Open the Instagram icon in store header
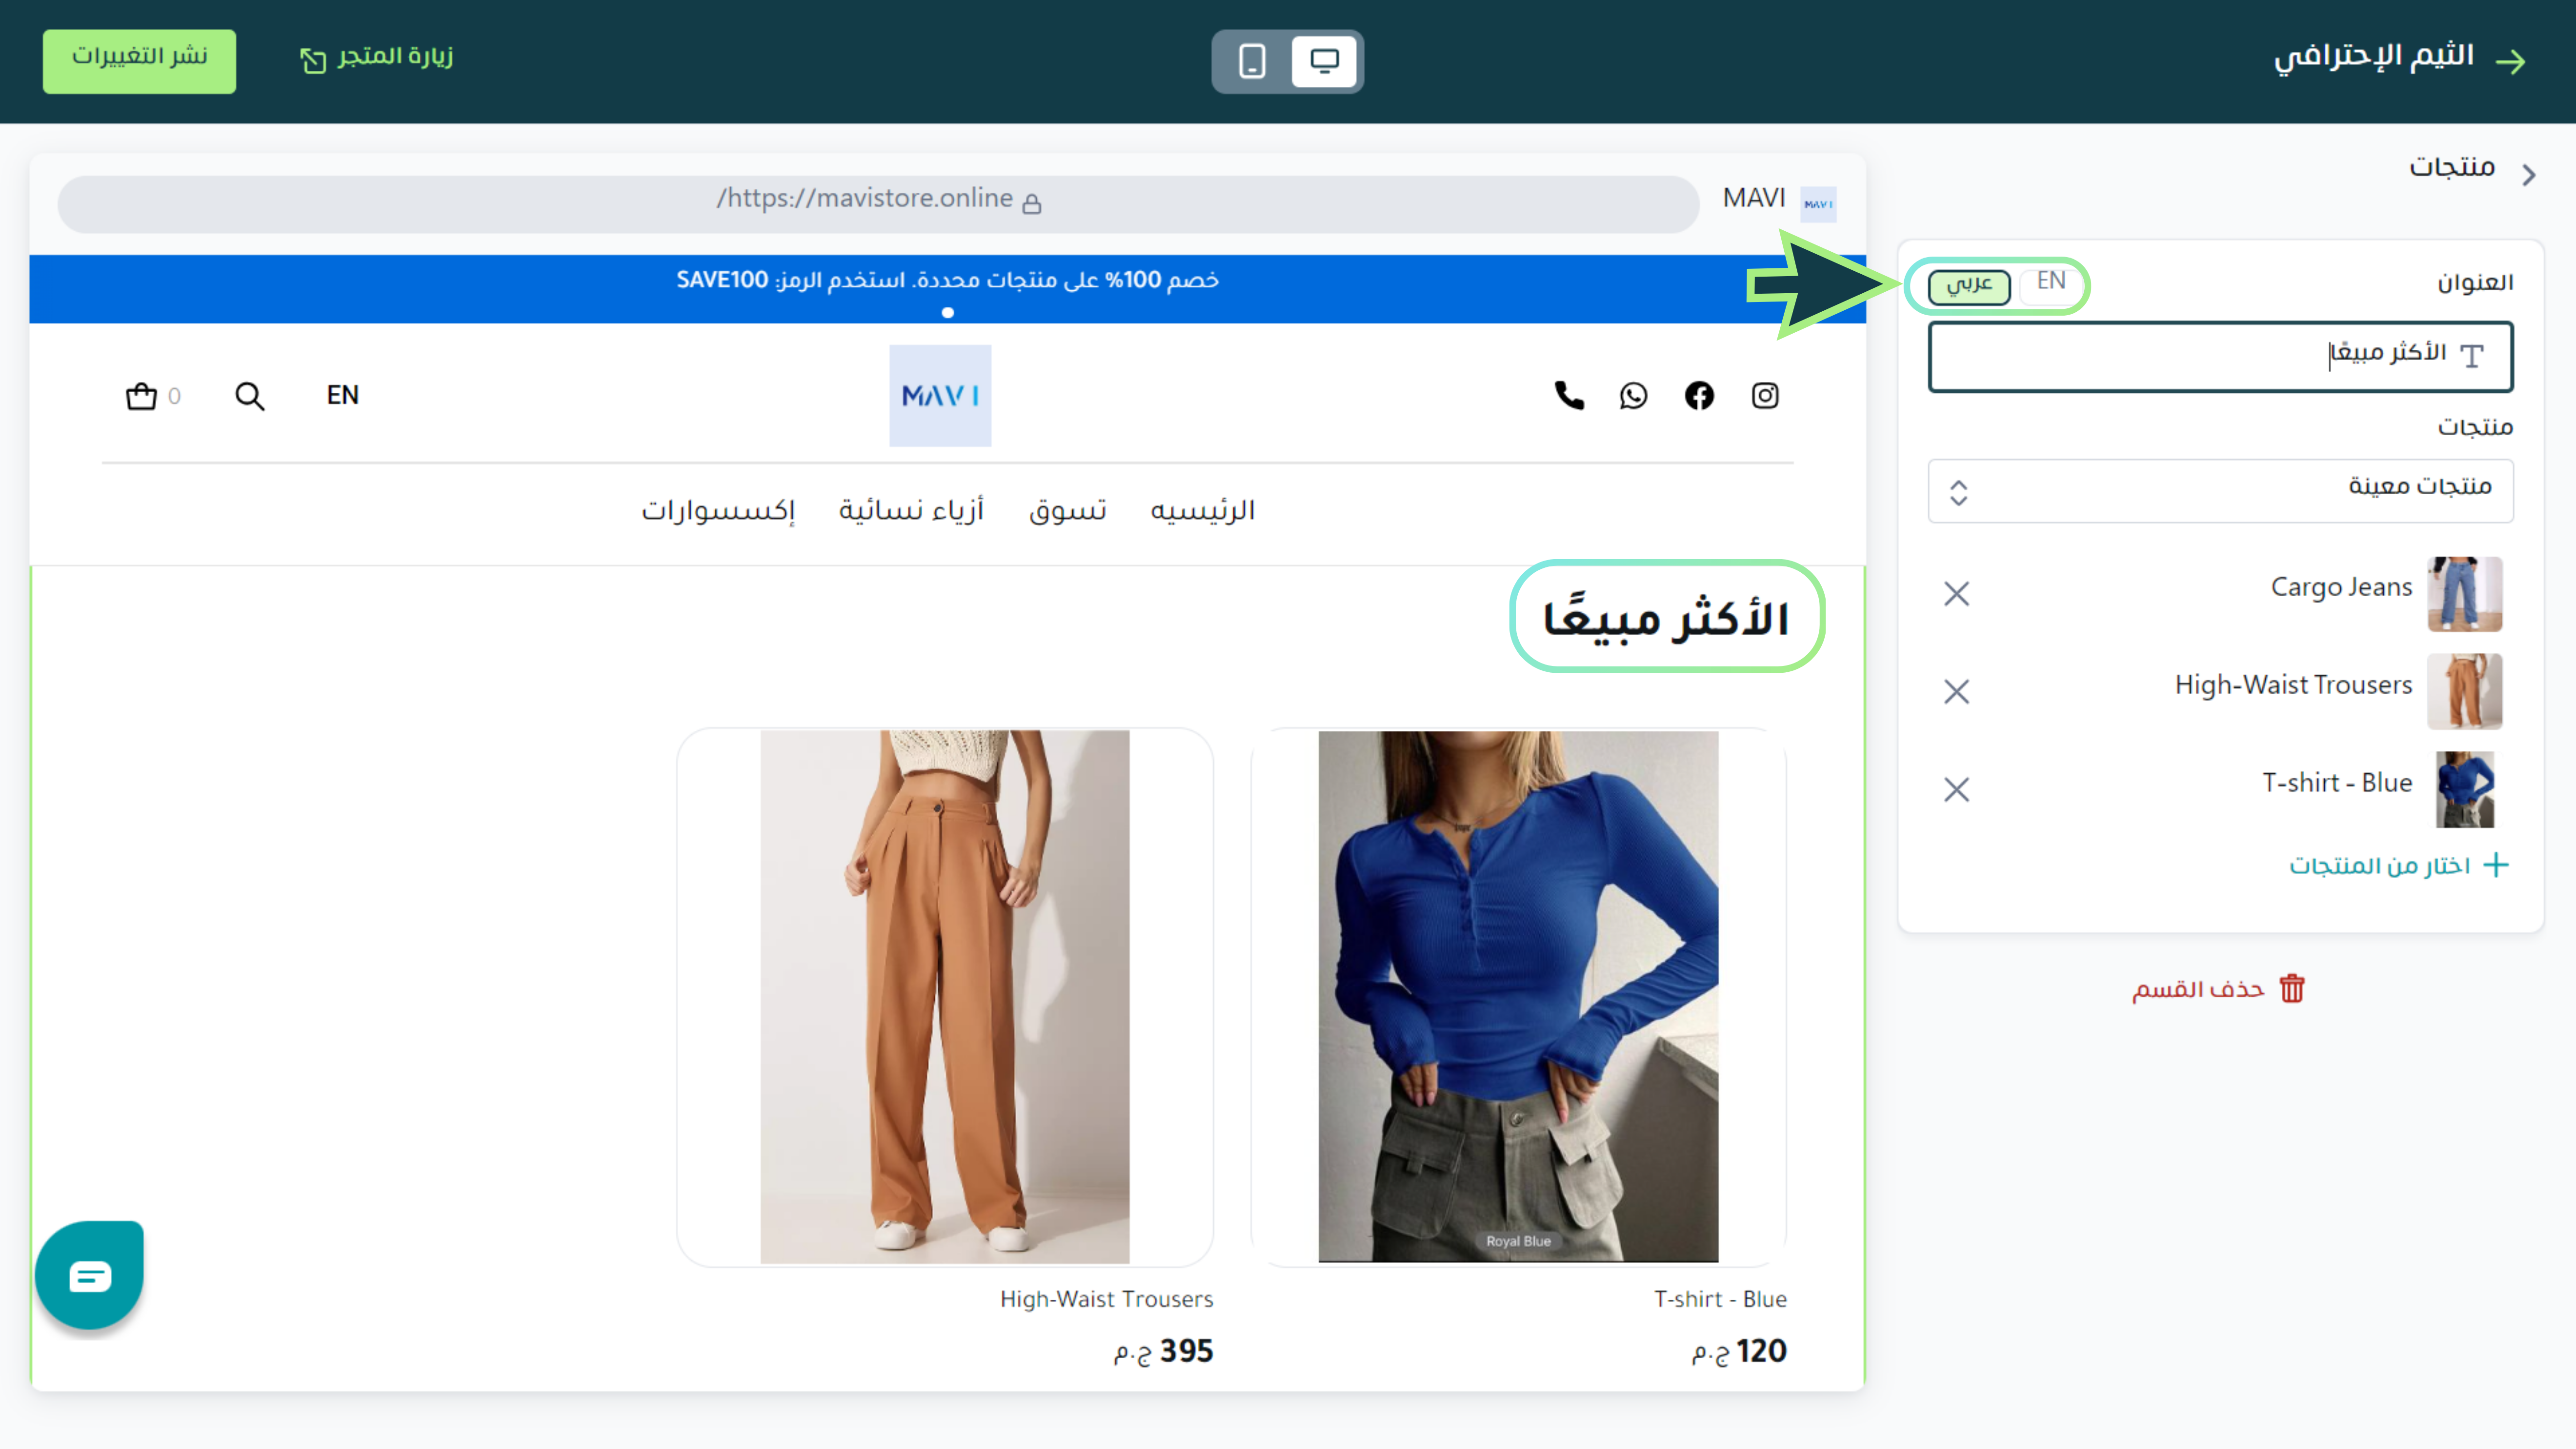This screenshot has height=1449, width=2576. click(1765, 396)
